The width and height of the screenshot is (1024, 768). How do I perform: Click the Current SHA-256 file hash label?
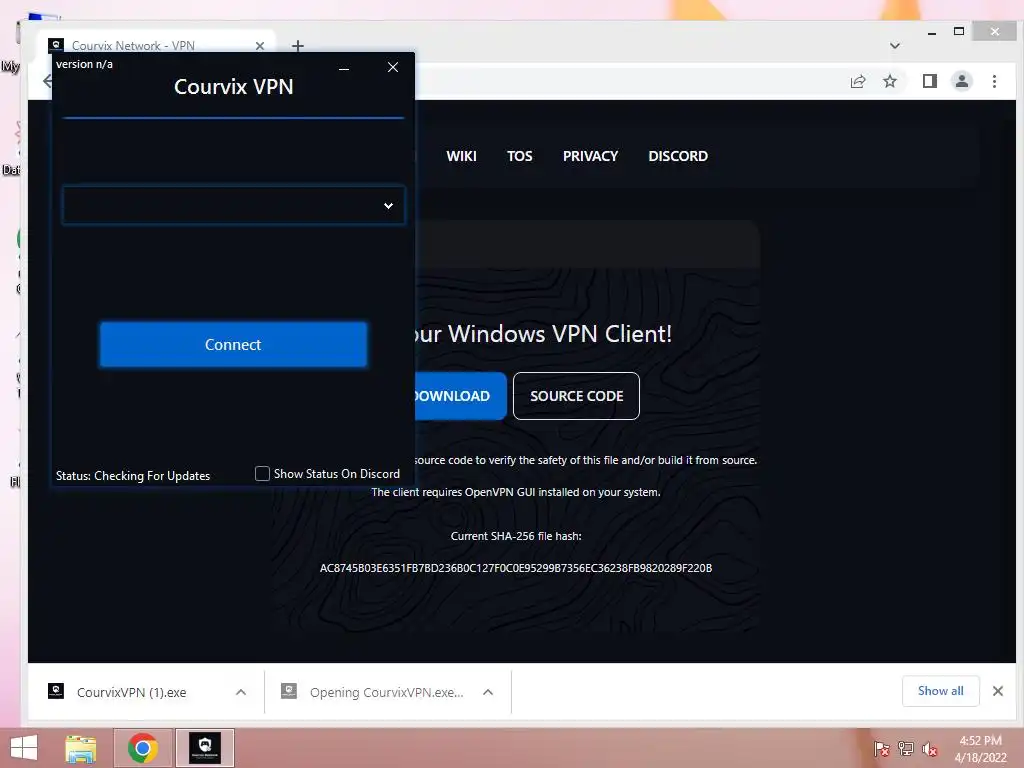pyautogui.click(x=516, y=536)
